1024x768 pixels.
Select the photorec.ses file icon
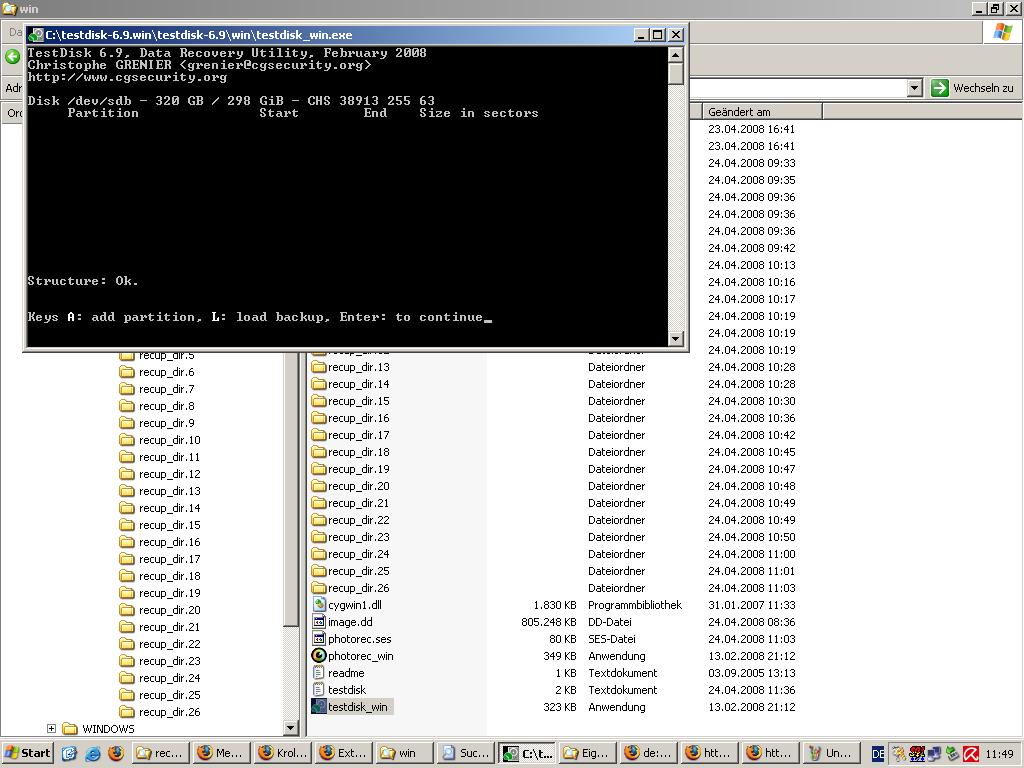[x=319, y=639]
